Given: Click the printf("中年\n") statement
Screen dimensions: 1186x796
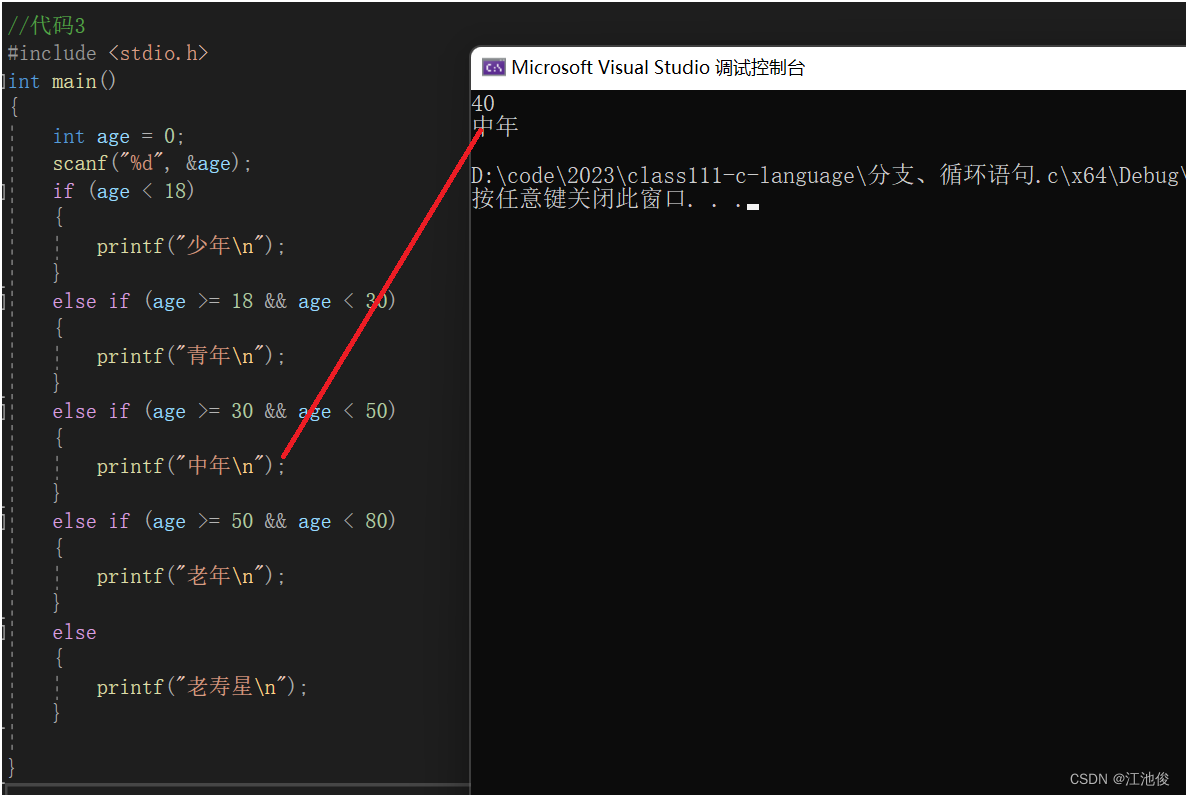Looking at the screenshot, I should click(191, 466).
